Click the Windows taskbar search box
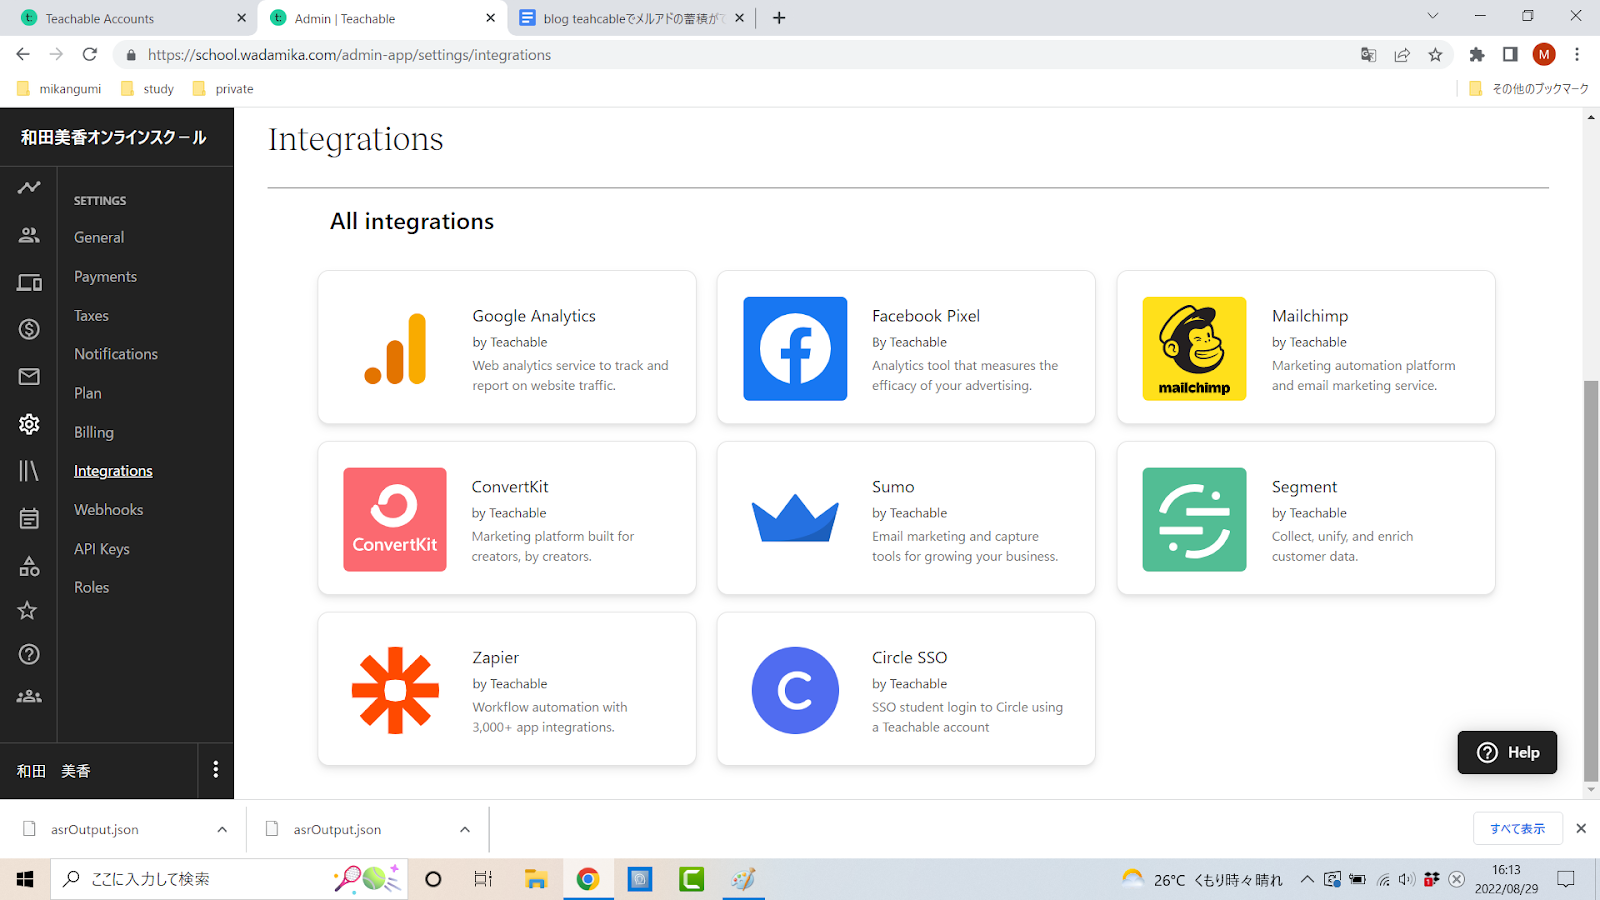This screenshot has height=900, width=1600. pyautogui.click(x=229, y=879)
